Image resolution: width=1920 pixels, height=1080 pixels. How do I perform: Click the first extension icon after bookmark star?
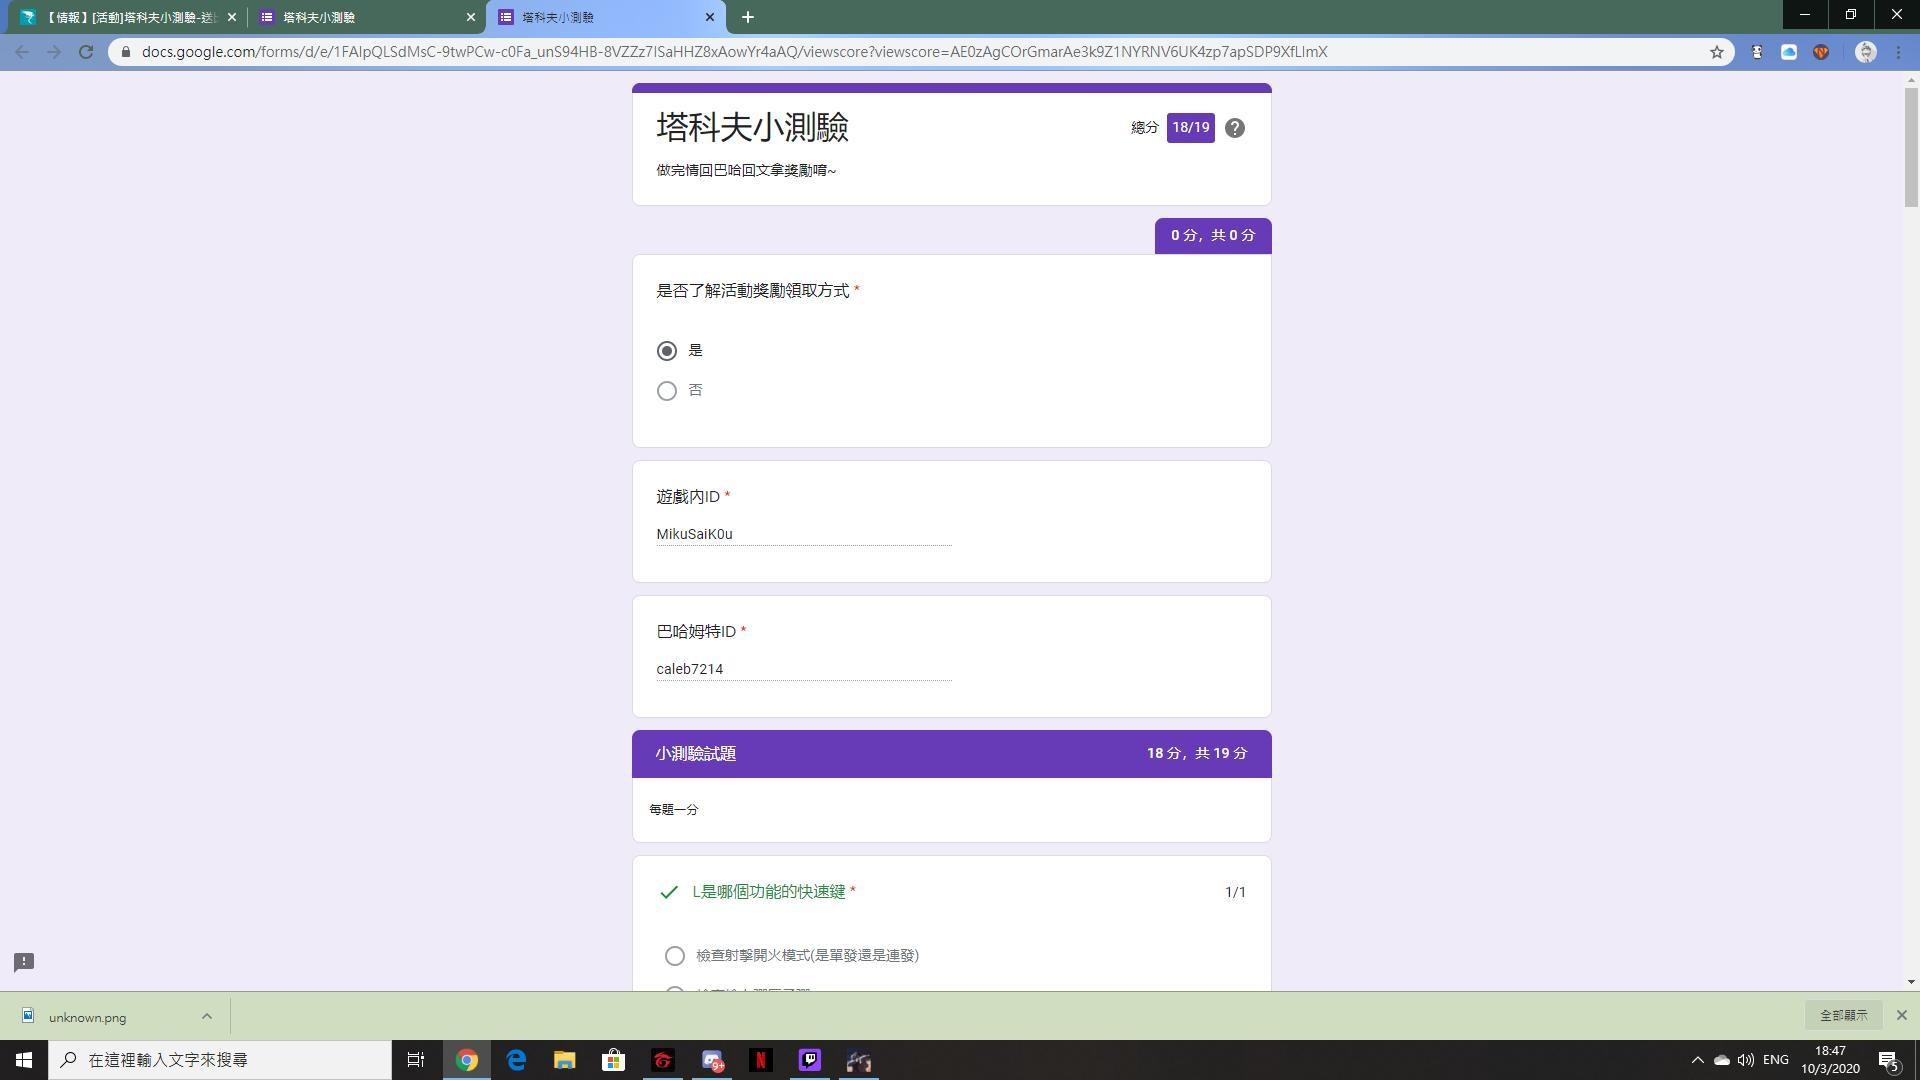pyautogui.click(x=1757, y=52)
